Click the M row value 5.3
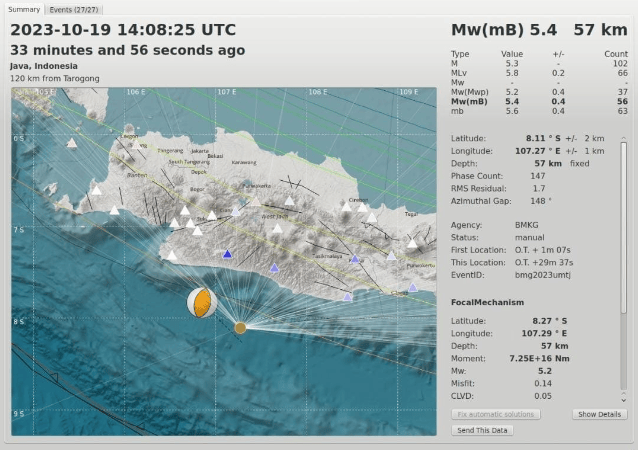638x450 pixels. 512,63
